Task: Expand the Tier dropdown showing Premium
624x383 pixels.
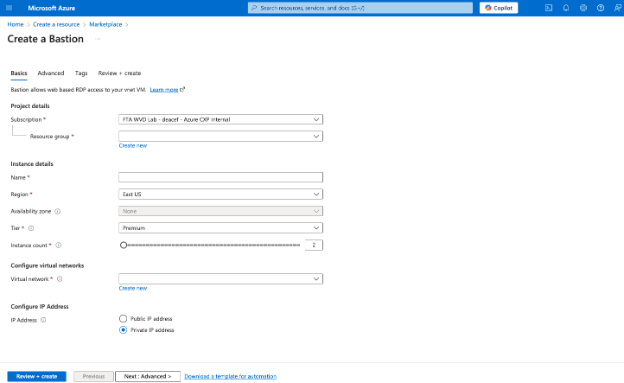Action: [x=220, y=228]
